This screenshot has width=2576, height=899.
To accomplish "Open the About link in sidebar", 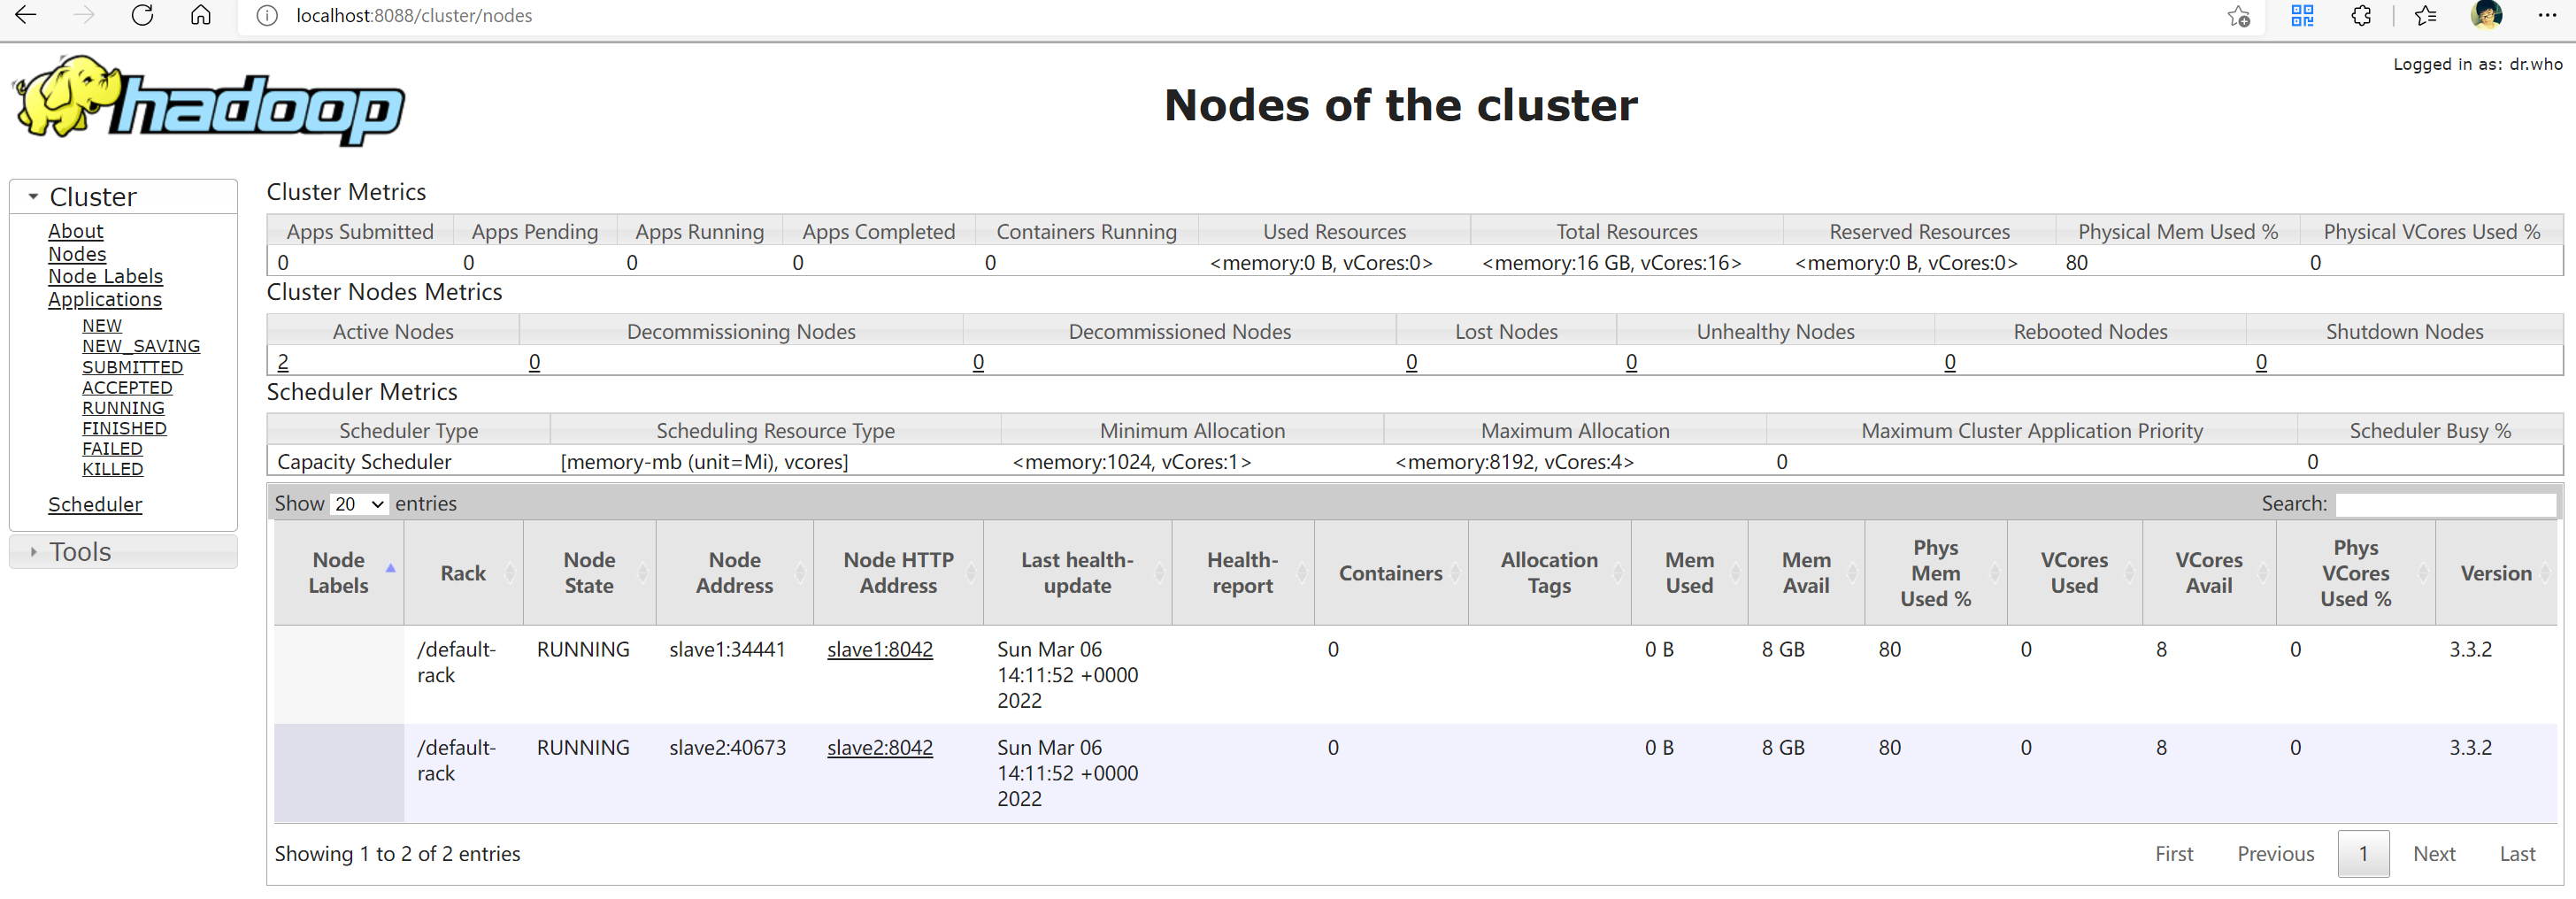I will coord(76,231).
